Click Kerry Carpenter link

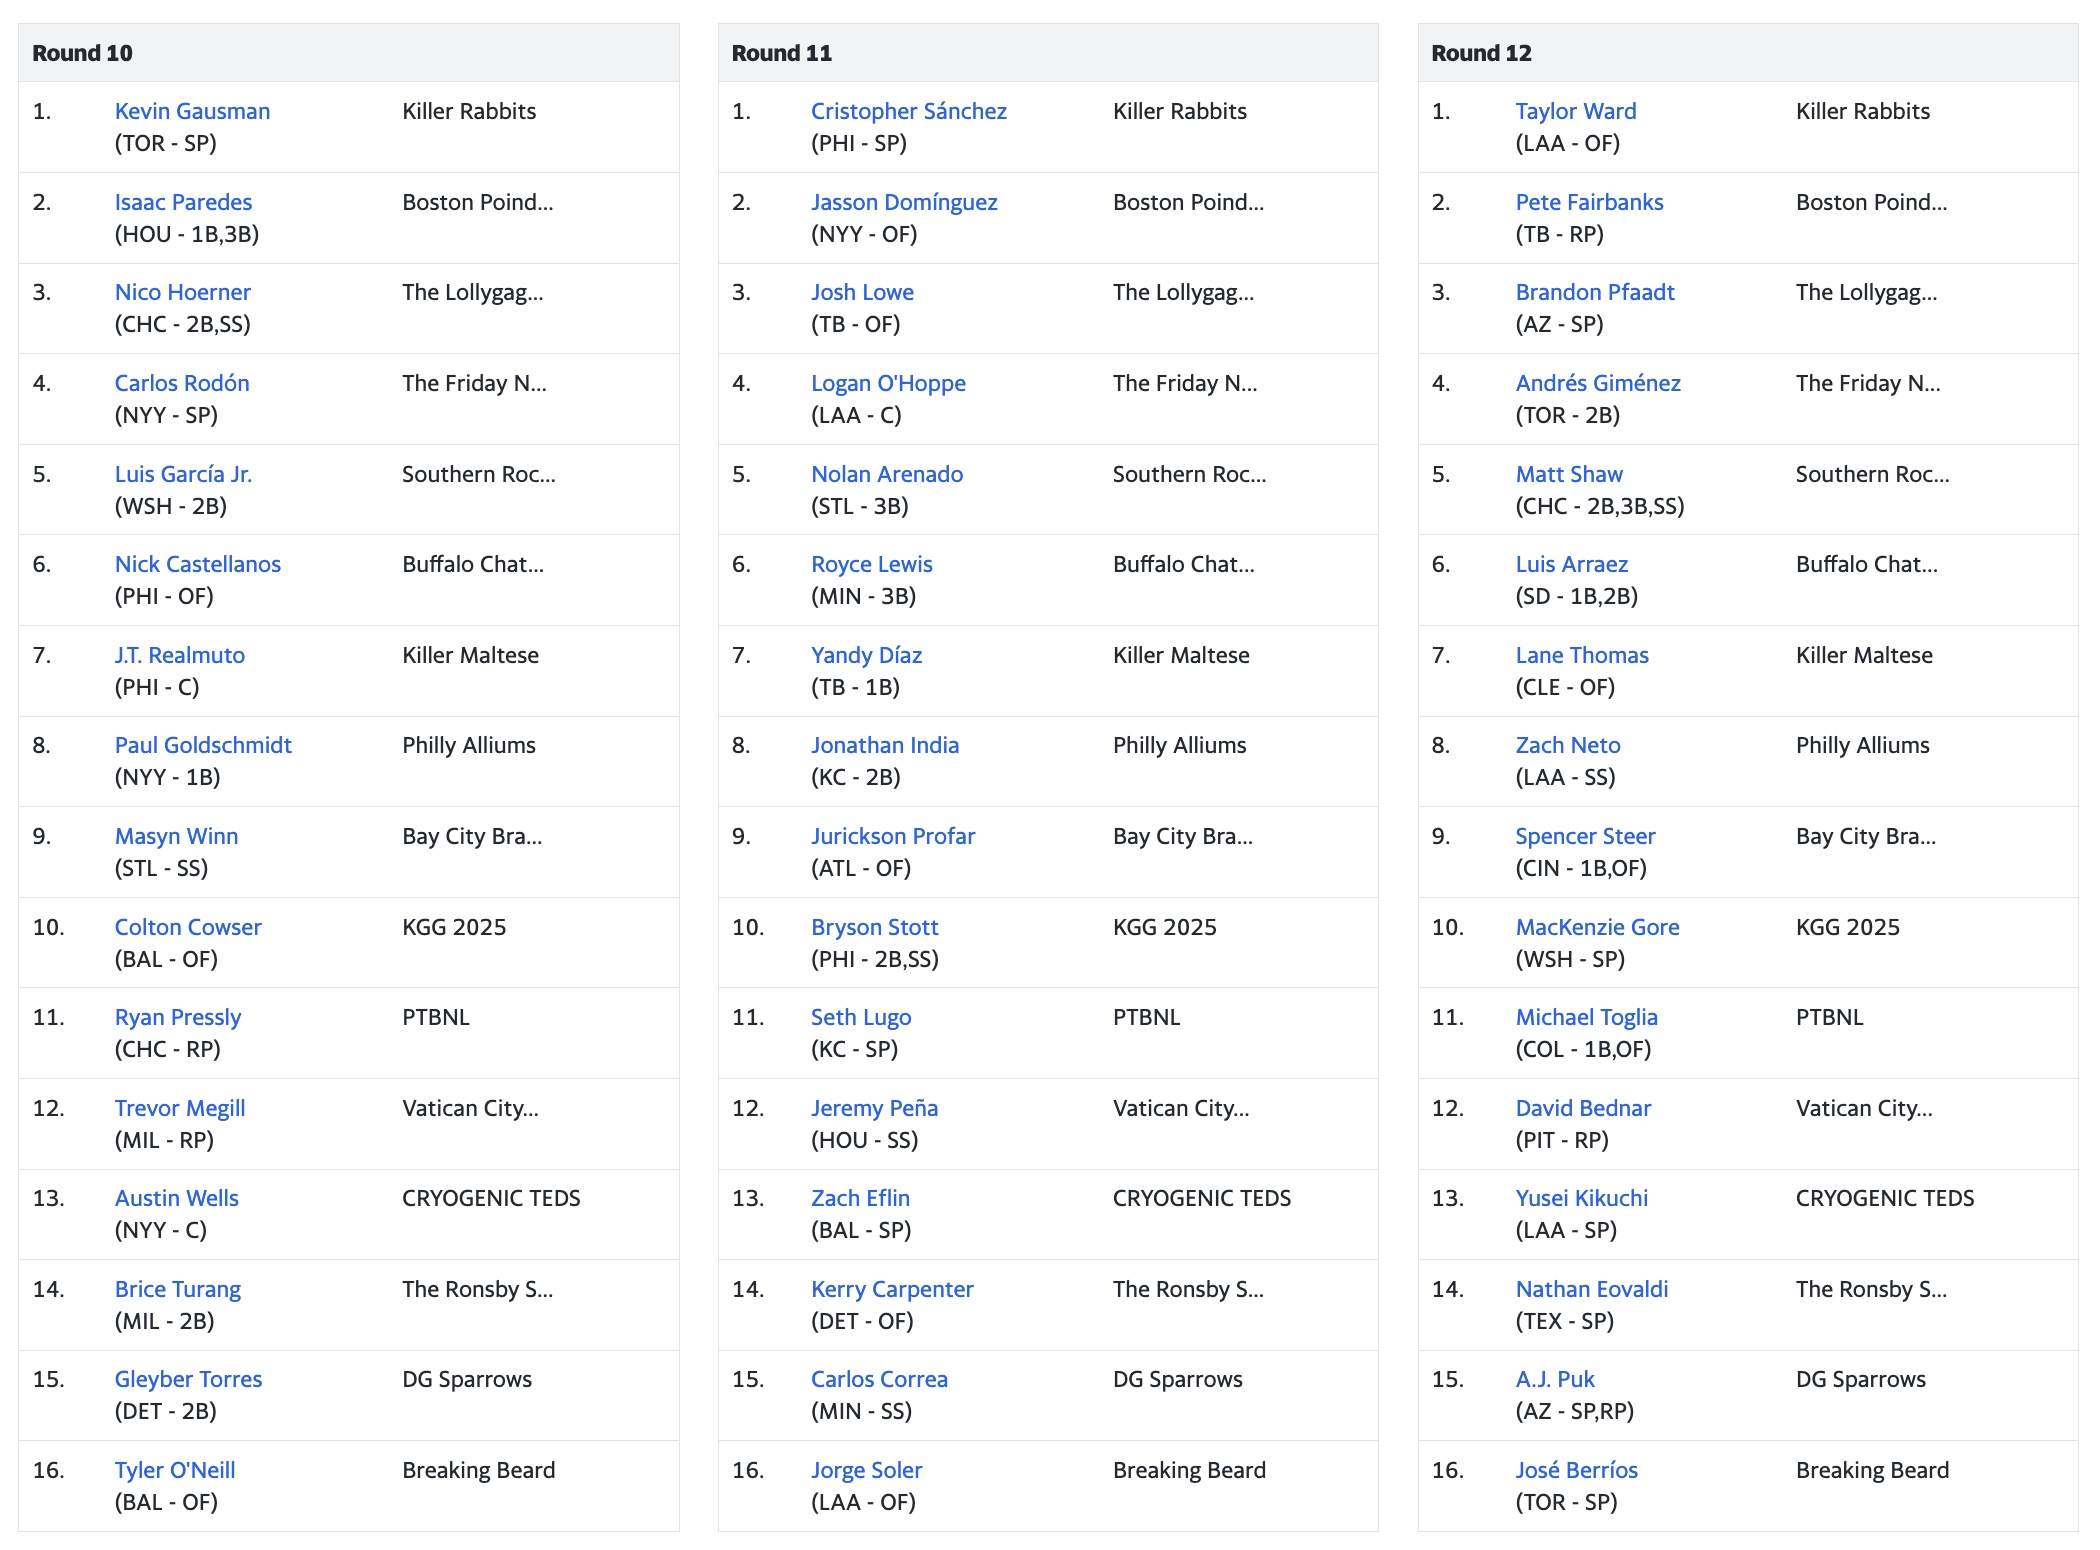pyautogui.click(x=892, y=1289)
